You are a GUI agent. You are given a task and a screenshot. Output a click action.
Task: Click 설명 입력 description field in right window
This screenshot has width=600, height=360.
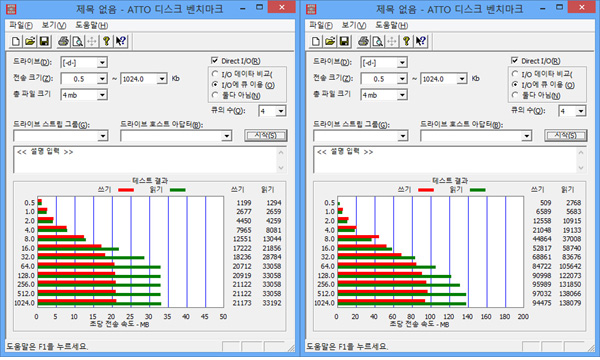445,159
